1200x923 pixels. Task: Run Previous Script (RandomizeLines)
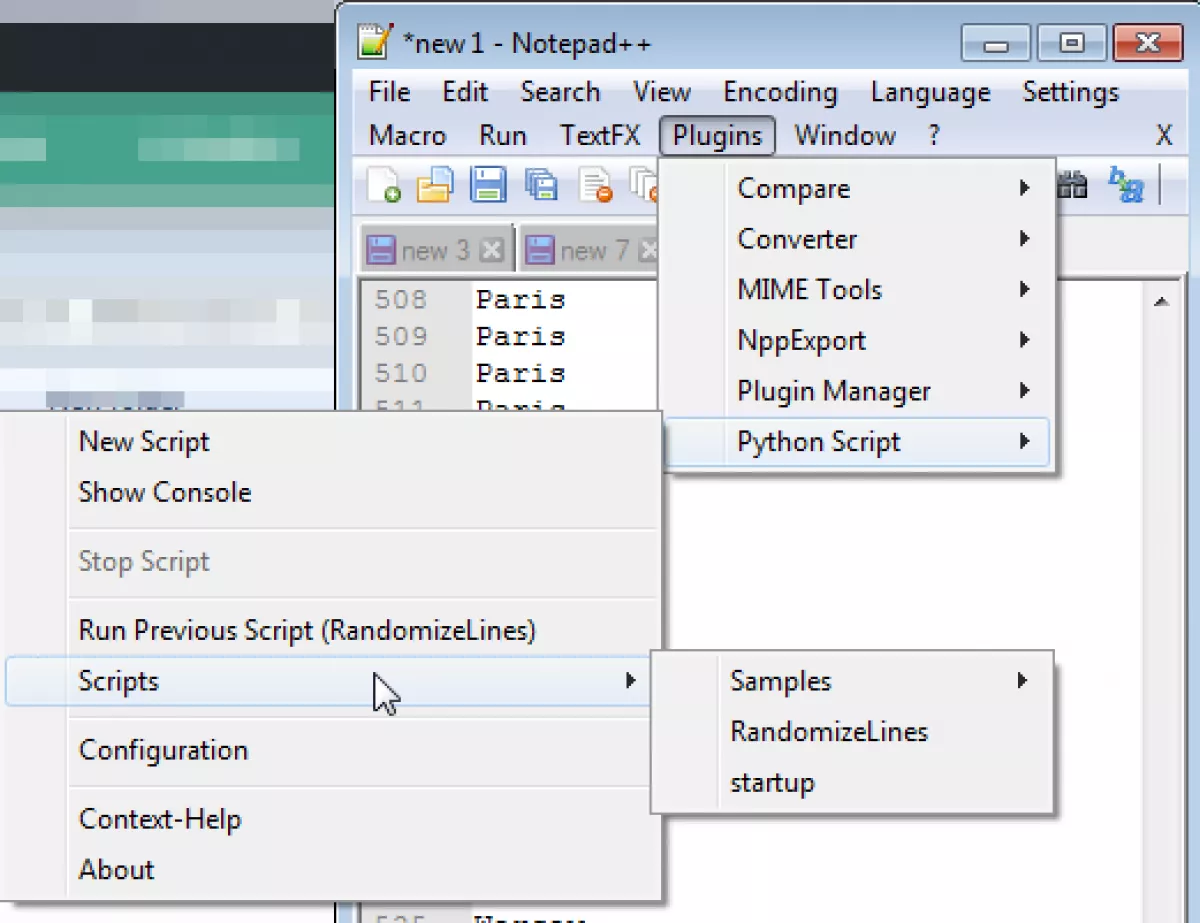(330, 631)
